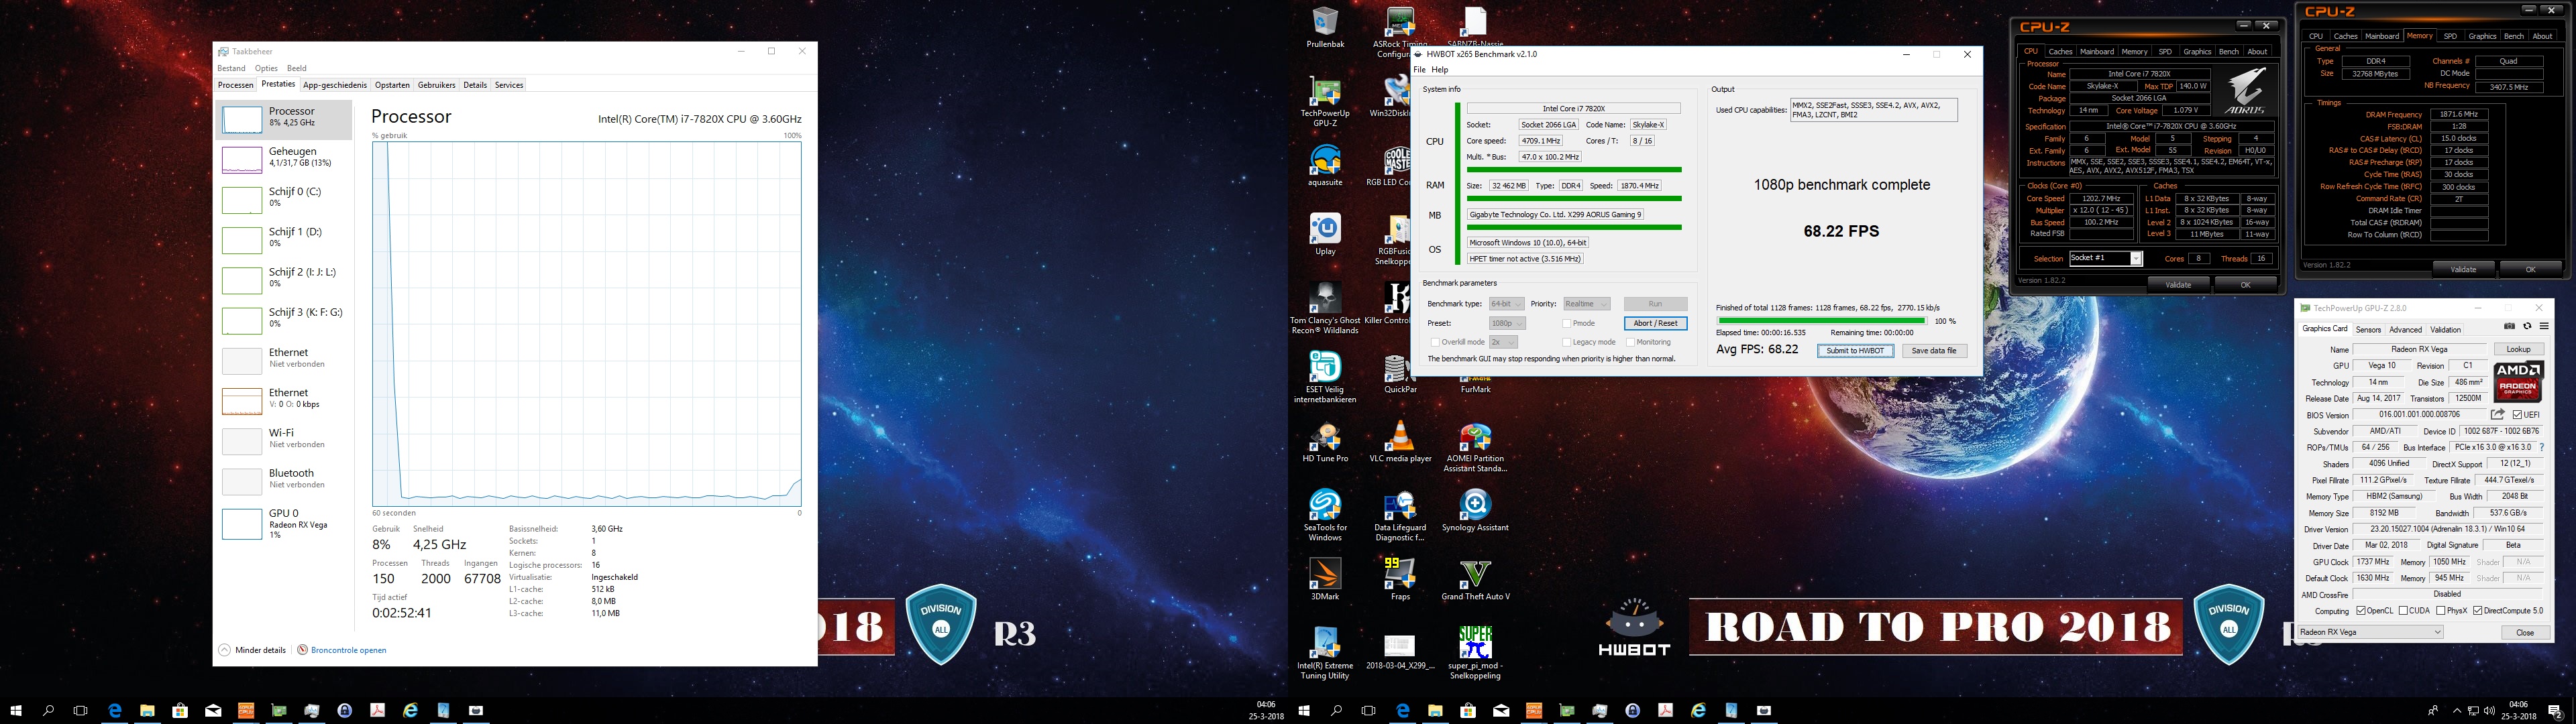Open the Prullenbak recycle bin desktop icon
This screenshot has width=2576, height=724.
tap(1325, 28)
